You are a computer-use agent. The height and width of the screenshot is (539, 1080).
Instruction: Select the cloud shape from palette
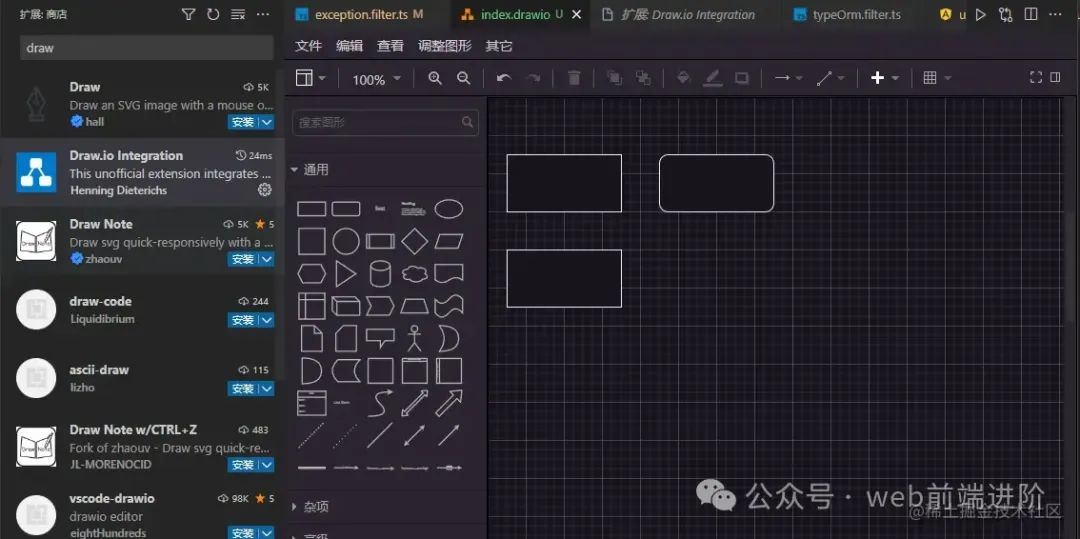click(415, 274)
